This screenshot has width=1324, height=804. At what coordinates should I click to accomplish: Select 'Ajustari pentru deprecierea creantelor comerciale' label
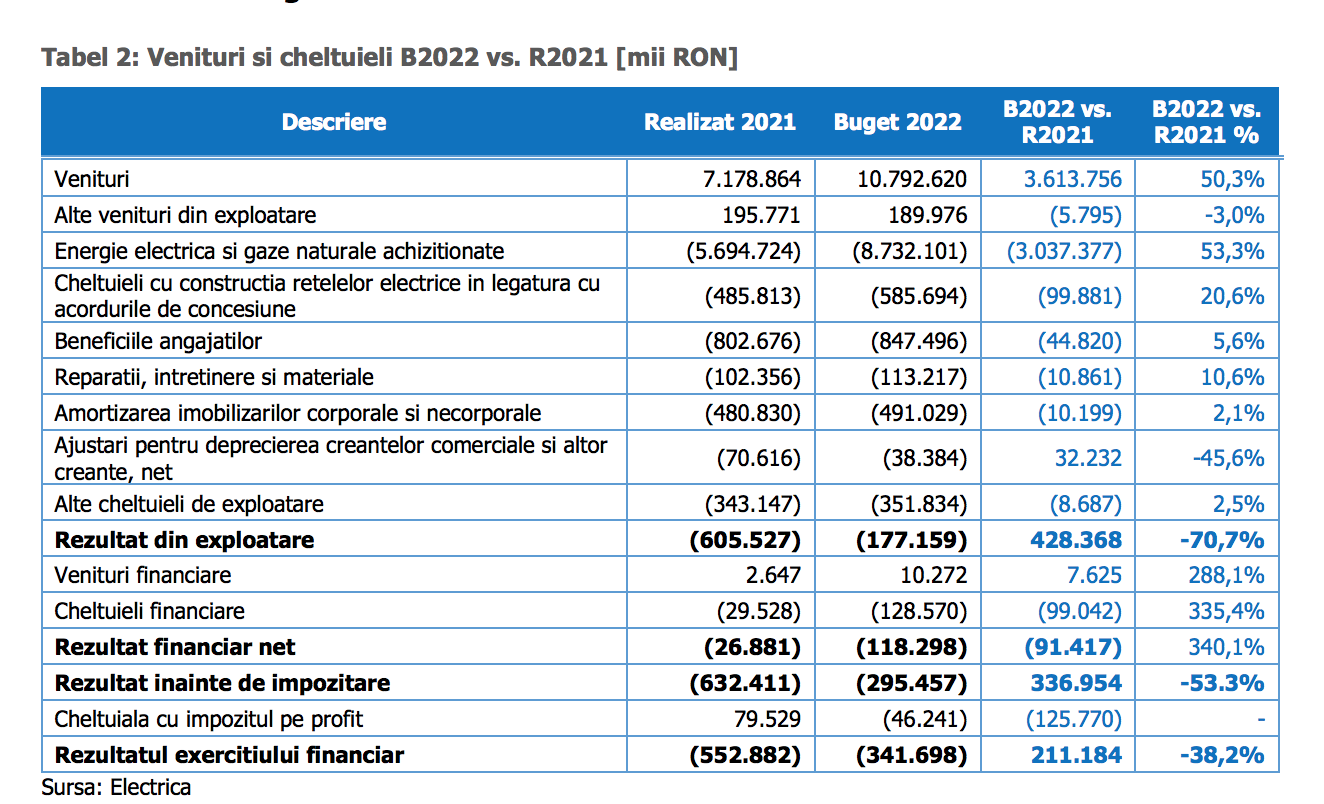tap(331, 458)
